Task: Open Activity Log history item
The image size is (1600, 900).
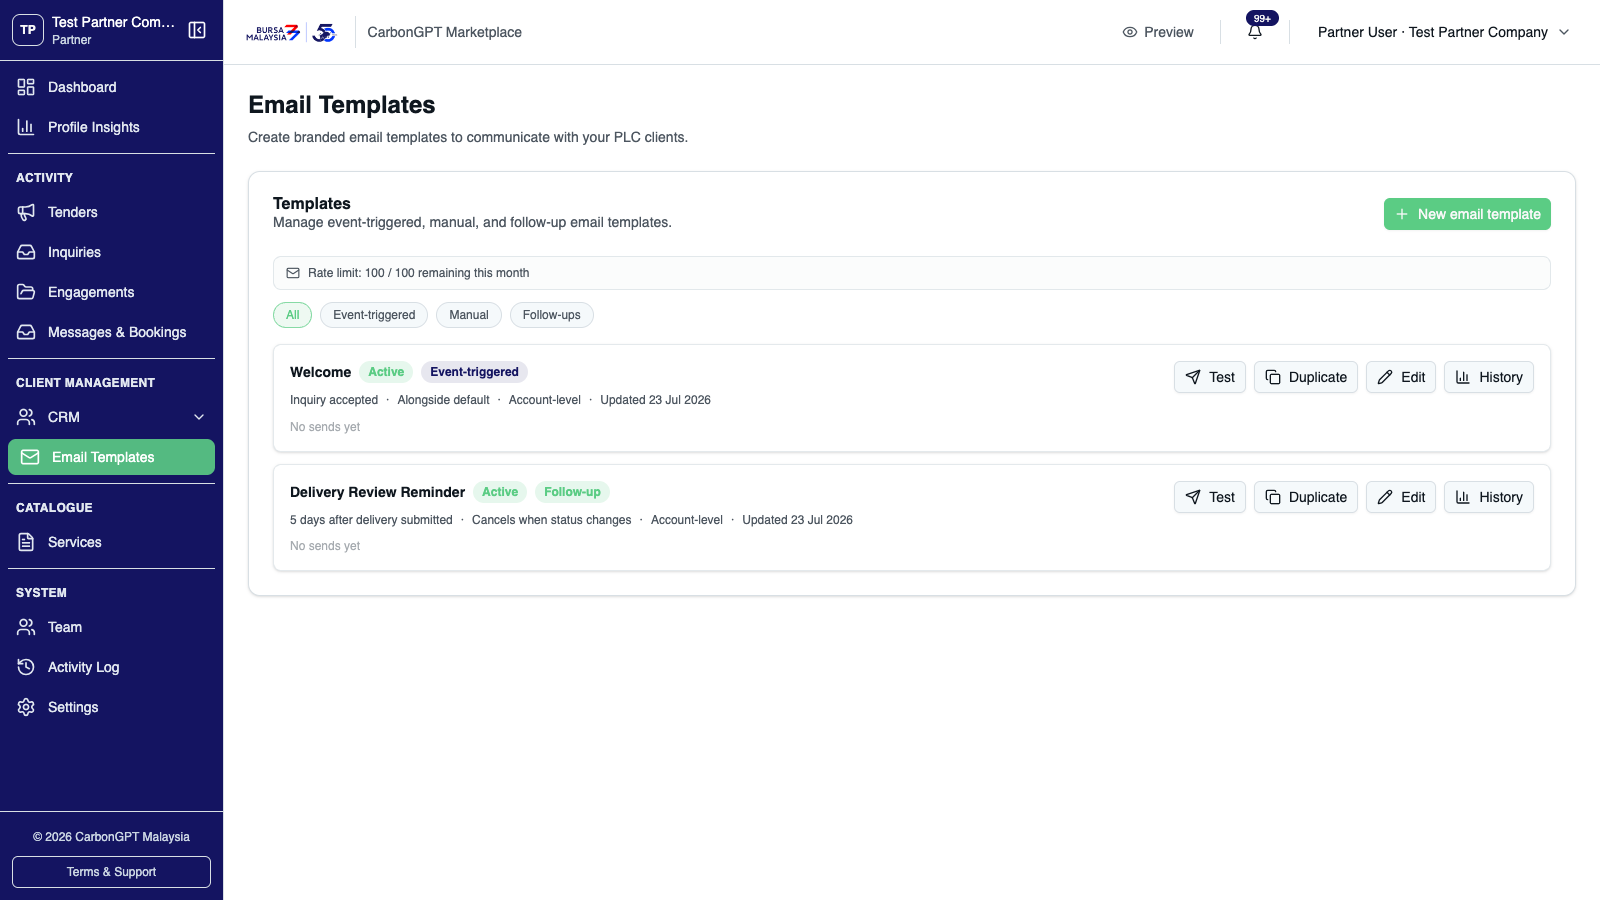Action: 26,667
